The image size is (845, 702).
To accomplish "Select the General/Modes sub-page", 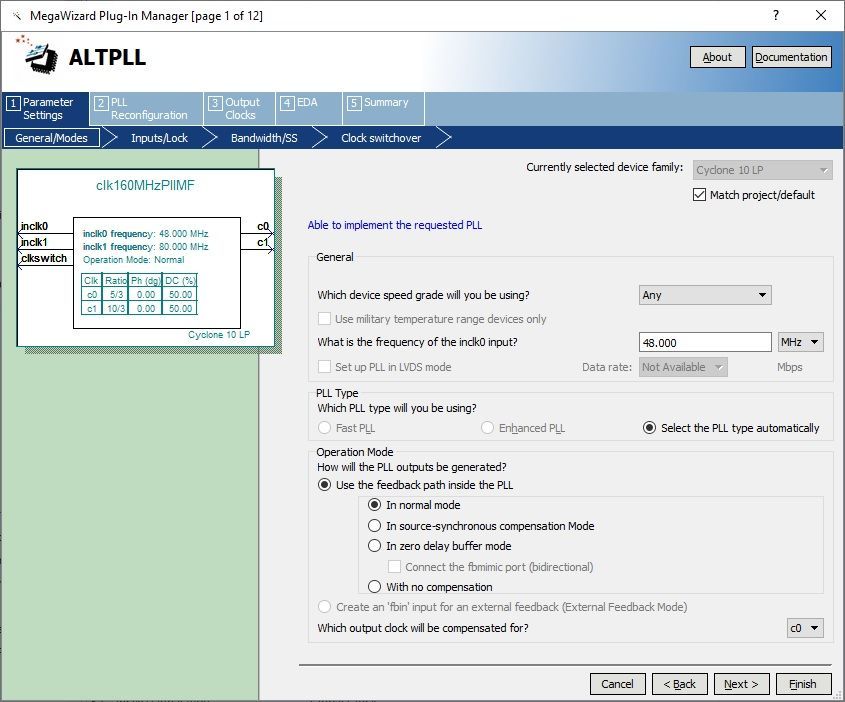I will pos(52,138).
